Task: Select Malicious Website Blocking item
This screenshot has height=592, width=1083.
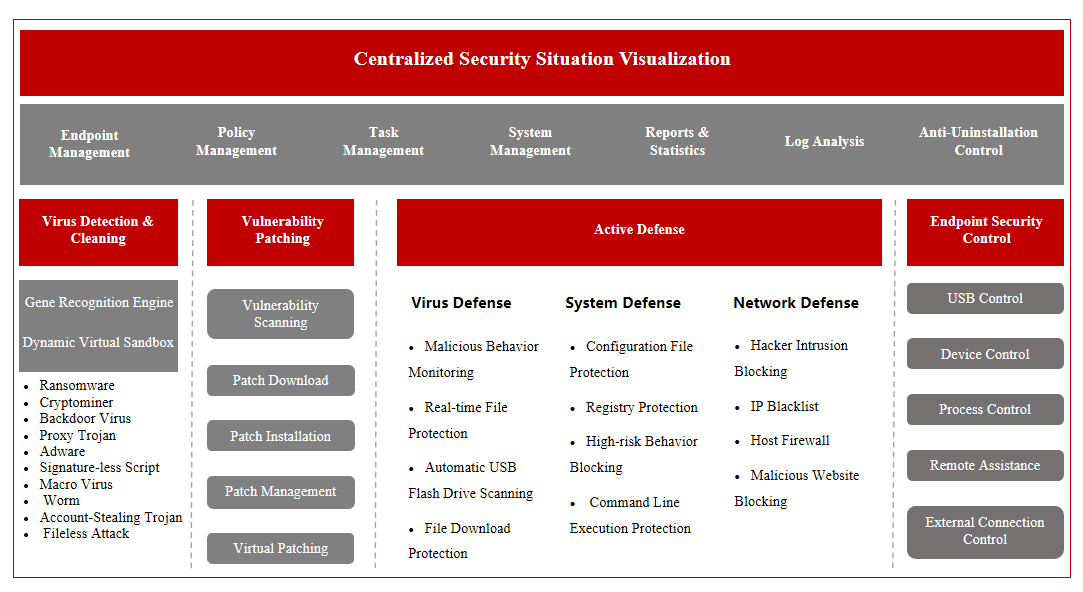Action: tap(797, 488)
